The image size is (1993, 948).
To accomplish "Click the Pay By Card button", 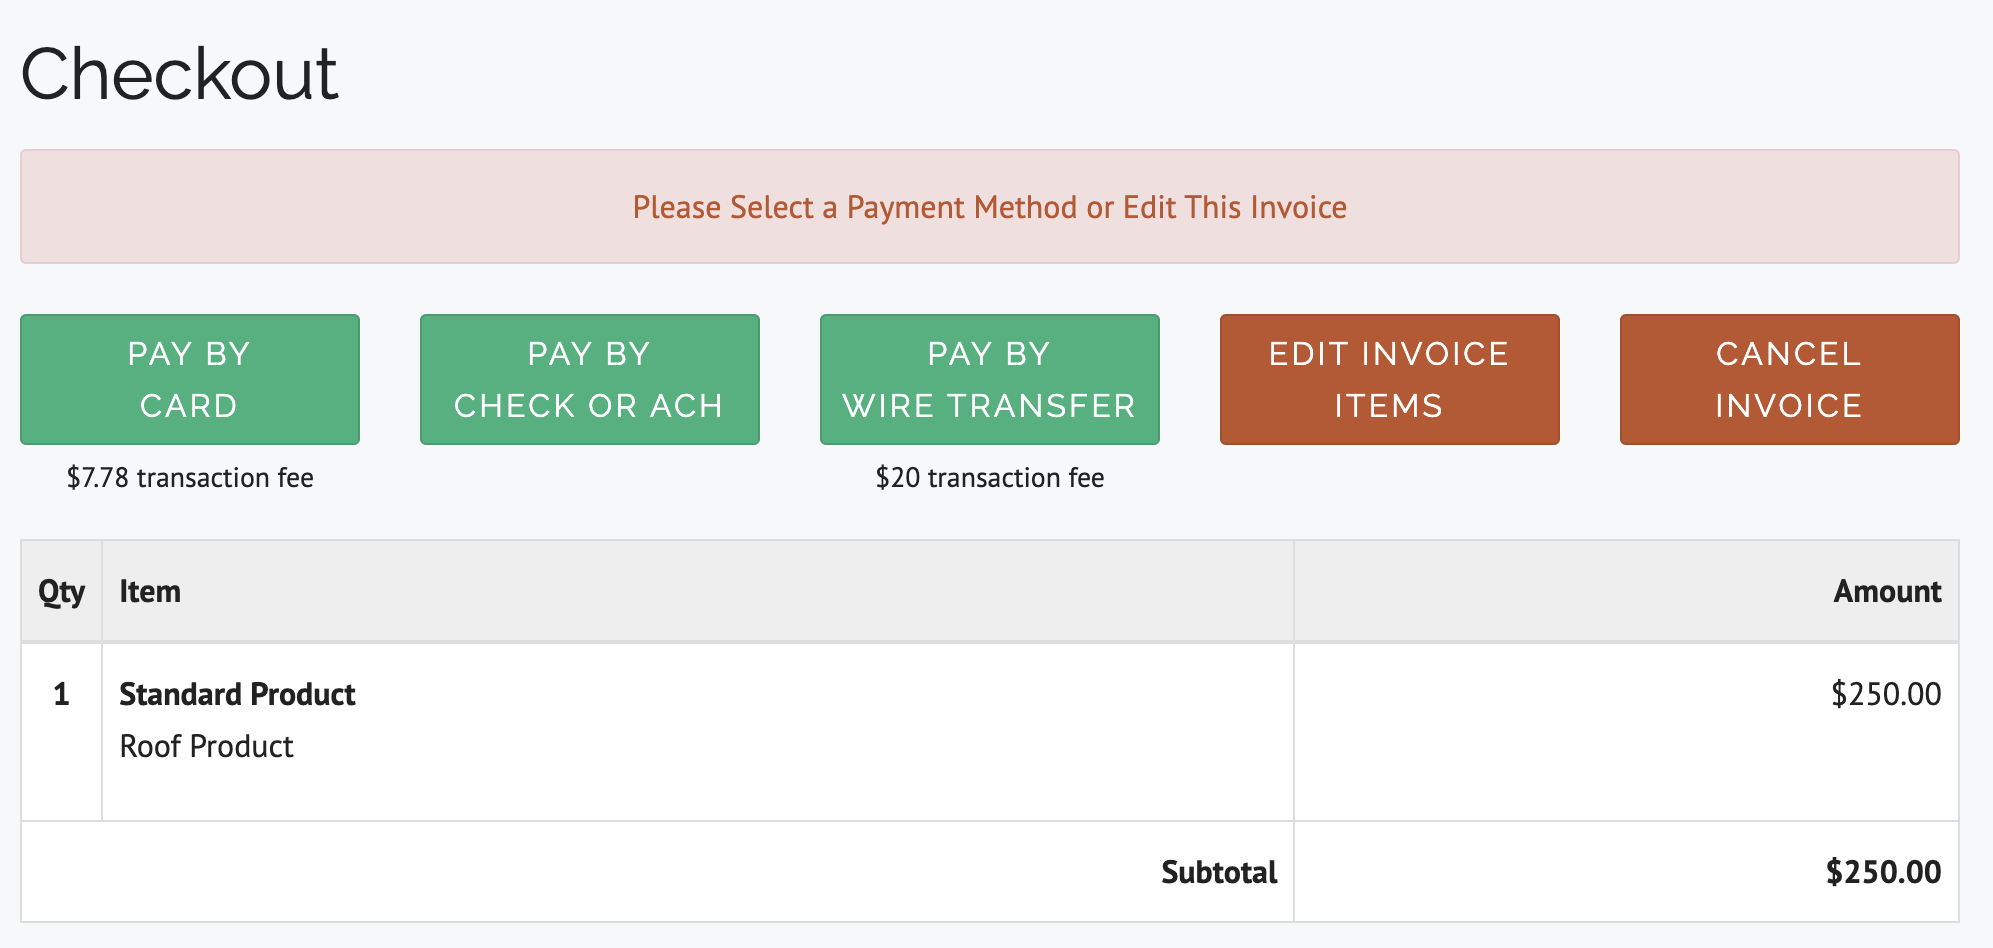I will [x=189, y=379].
